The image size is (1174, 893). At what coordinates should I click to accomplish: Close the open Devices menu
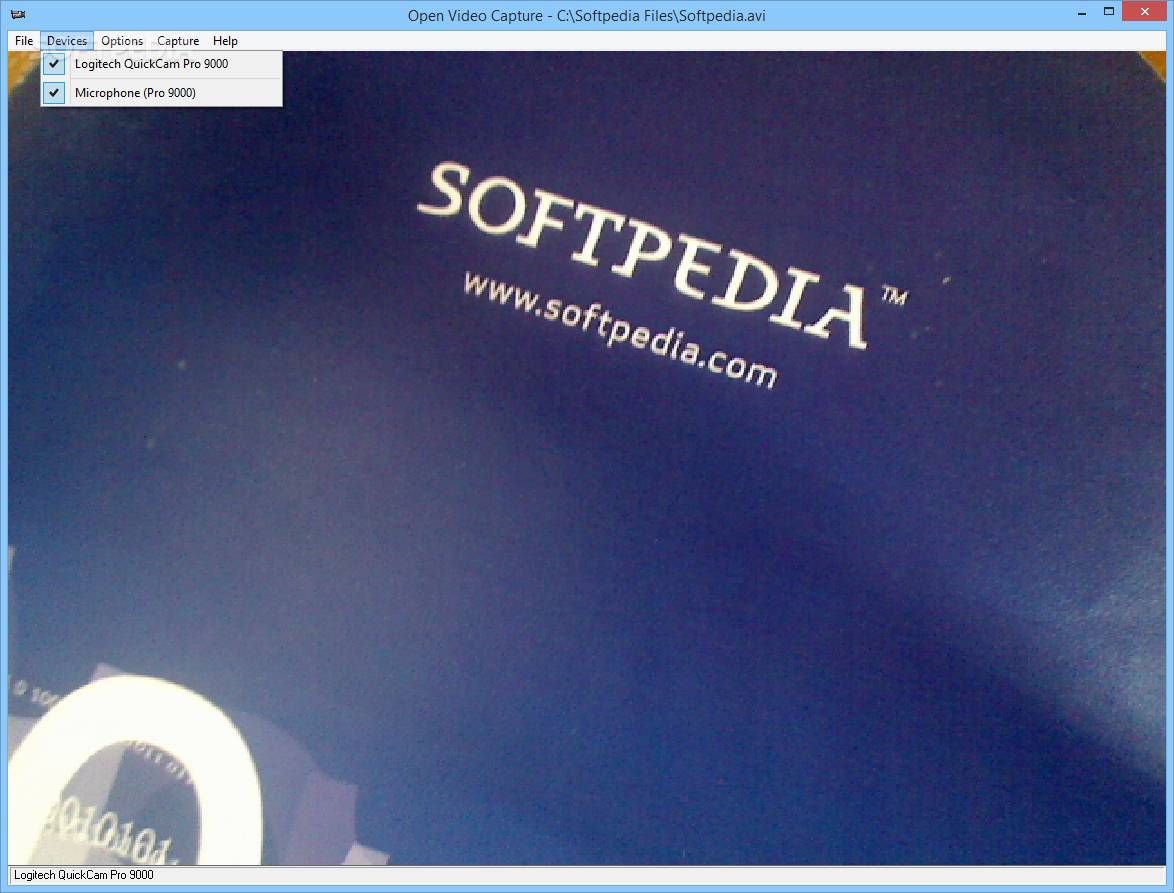[67, 40]
